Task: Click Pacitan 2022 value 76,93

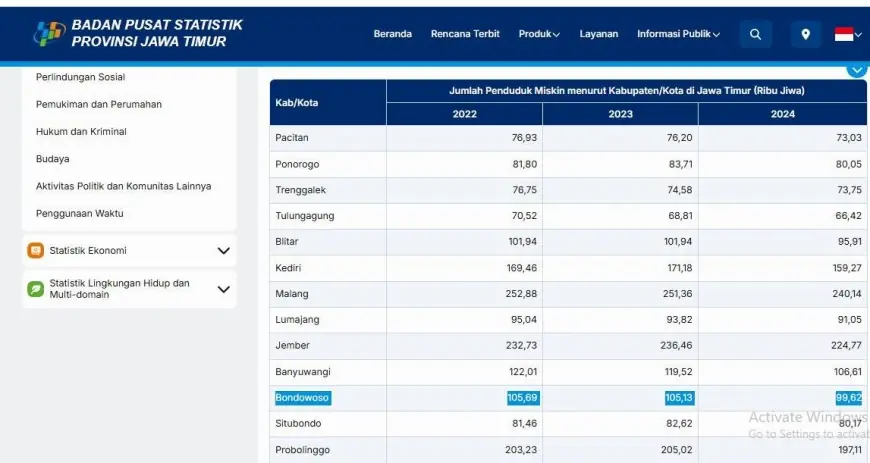Action: point(524,138)
